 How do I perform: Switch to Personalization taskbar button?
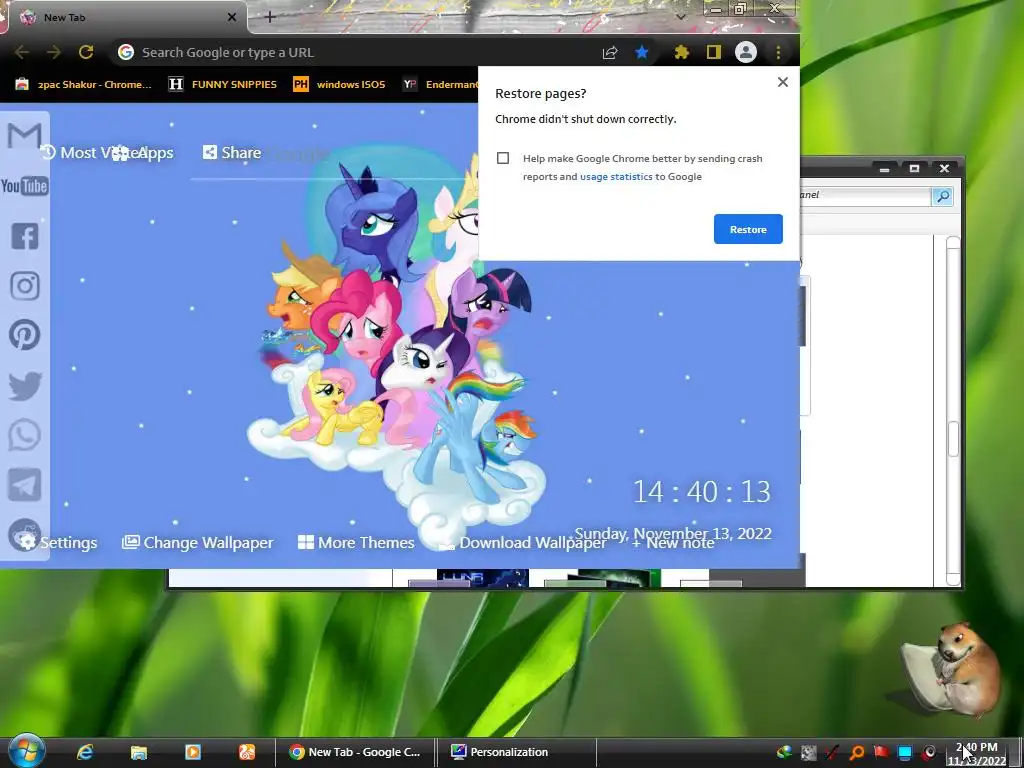516,752
